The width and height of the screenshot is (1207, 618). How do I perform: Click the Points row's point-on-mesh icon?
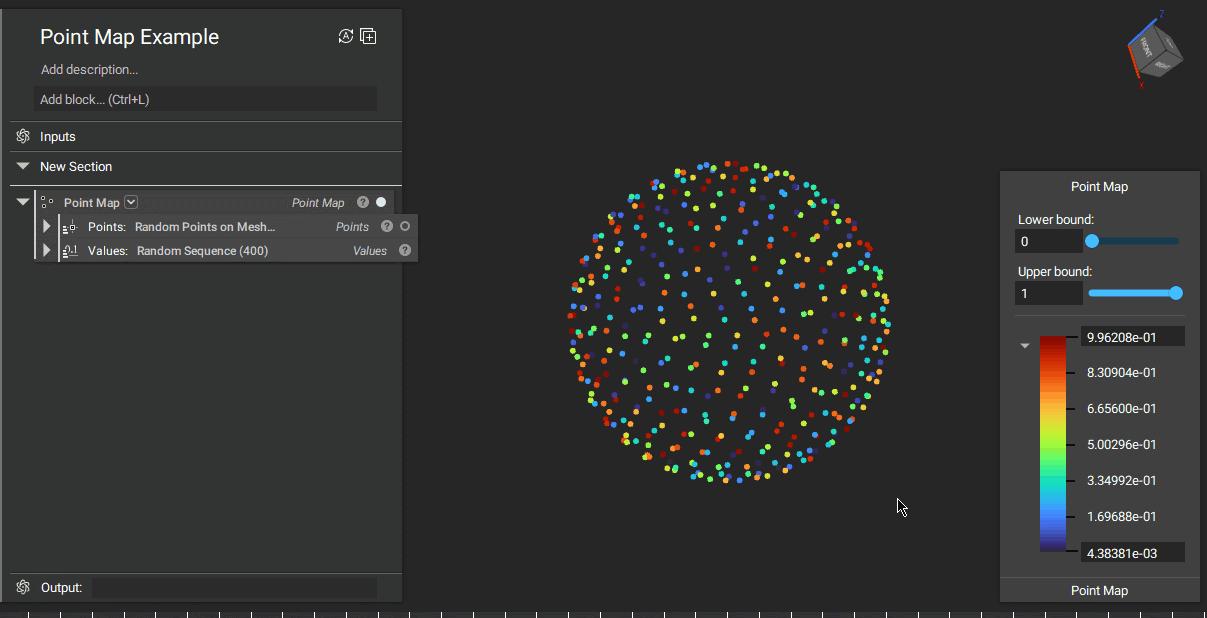[70, 227]
